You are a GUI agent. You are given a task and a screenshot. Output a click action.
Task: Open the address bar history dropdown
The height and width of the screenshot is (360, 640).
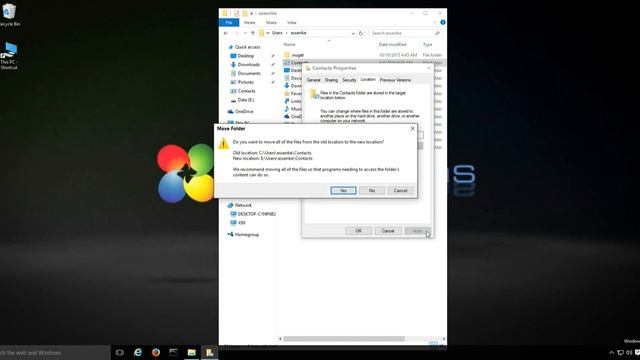tap(353, 33)
